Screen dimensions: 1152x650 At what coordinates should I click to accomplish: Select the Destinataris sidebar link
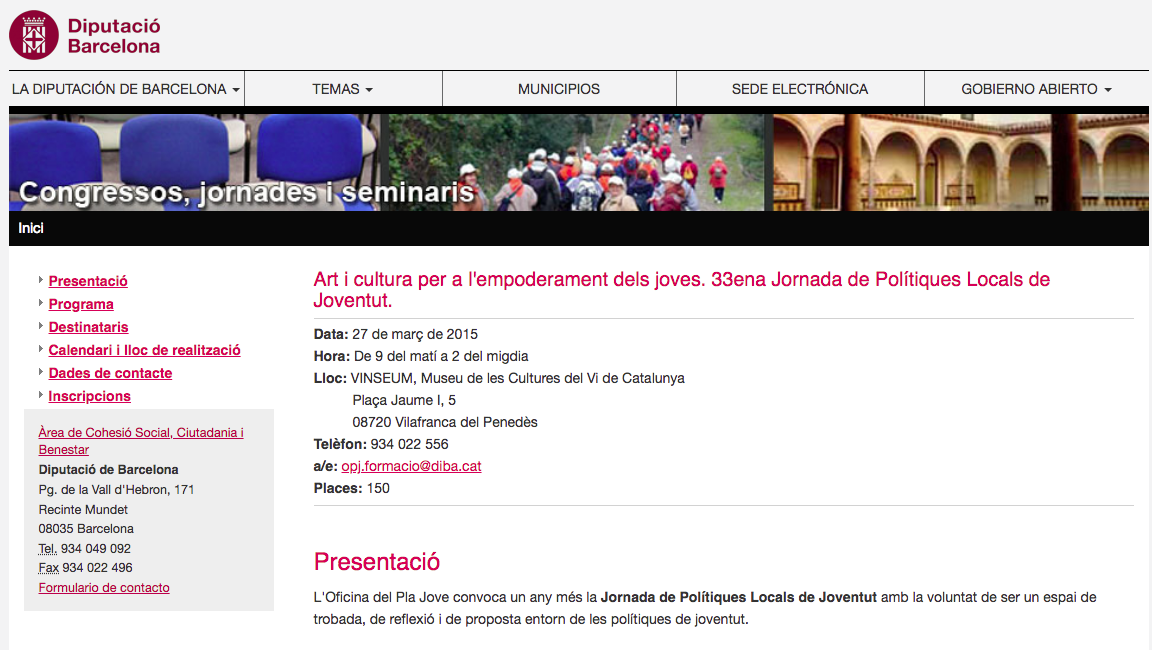pyautogui.click(x=88, y=328)
